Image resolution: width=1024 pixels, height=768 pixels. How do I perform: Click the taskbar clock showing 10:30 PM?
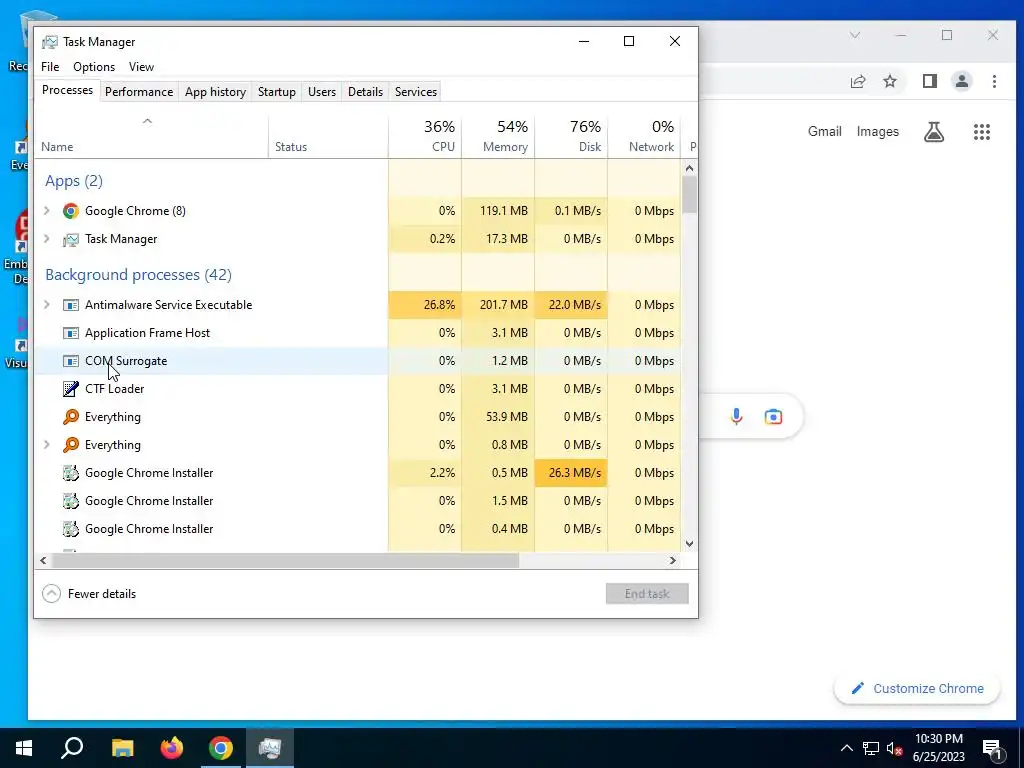[938, 748]
